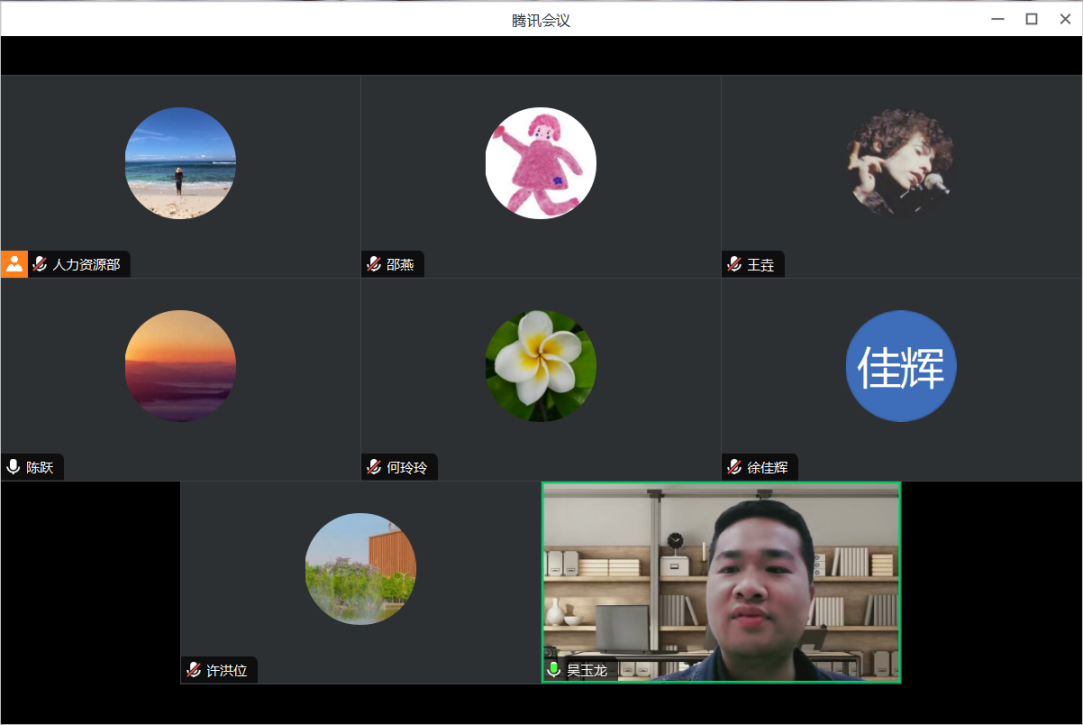Click the muted microphone icon for 何玲玲
Screen dimensions: 1083x725
point(374,467)
